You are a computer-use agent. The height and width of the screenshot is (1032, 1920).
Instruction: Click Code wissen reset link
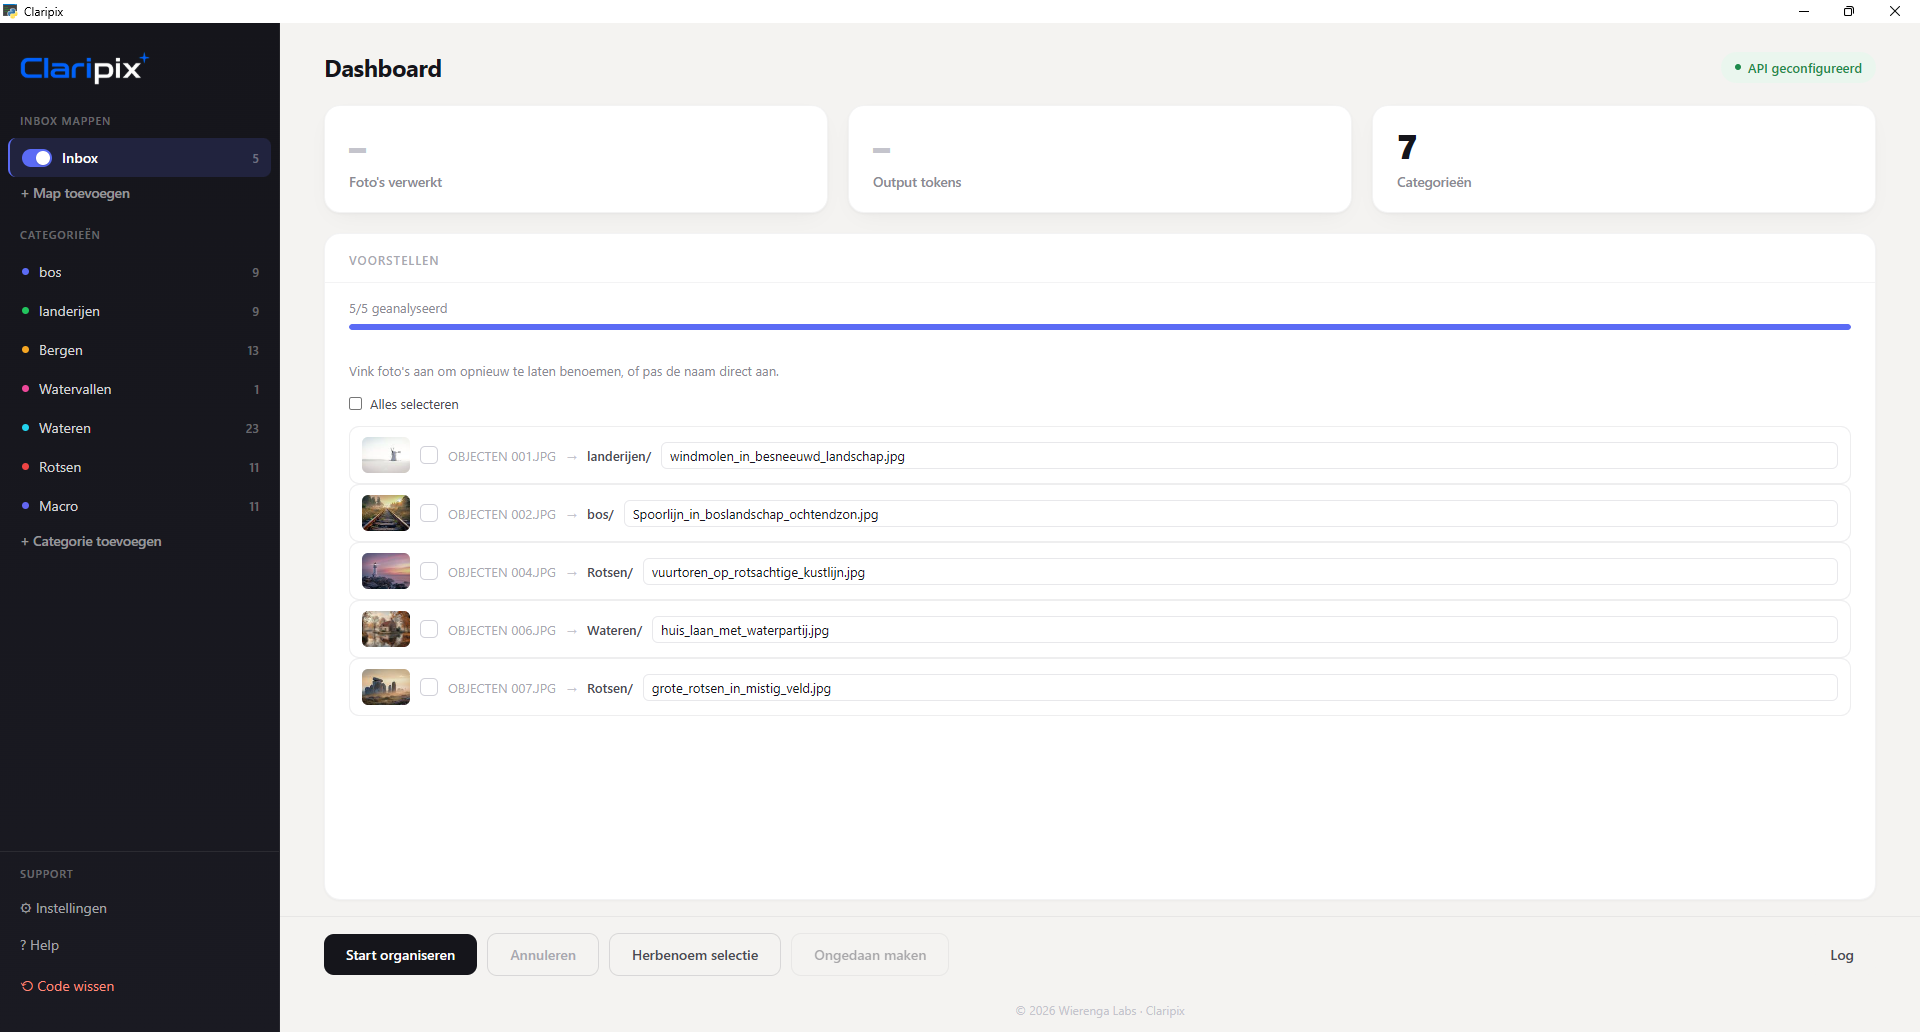67,986
